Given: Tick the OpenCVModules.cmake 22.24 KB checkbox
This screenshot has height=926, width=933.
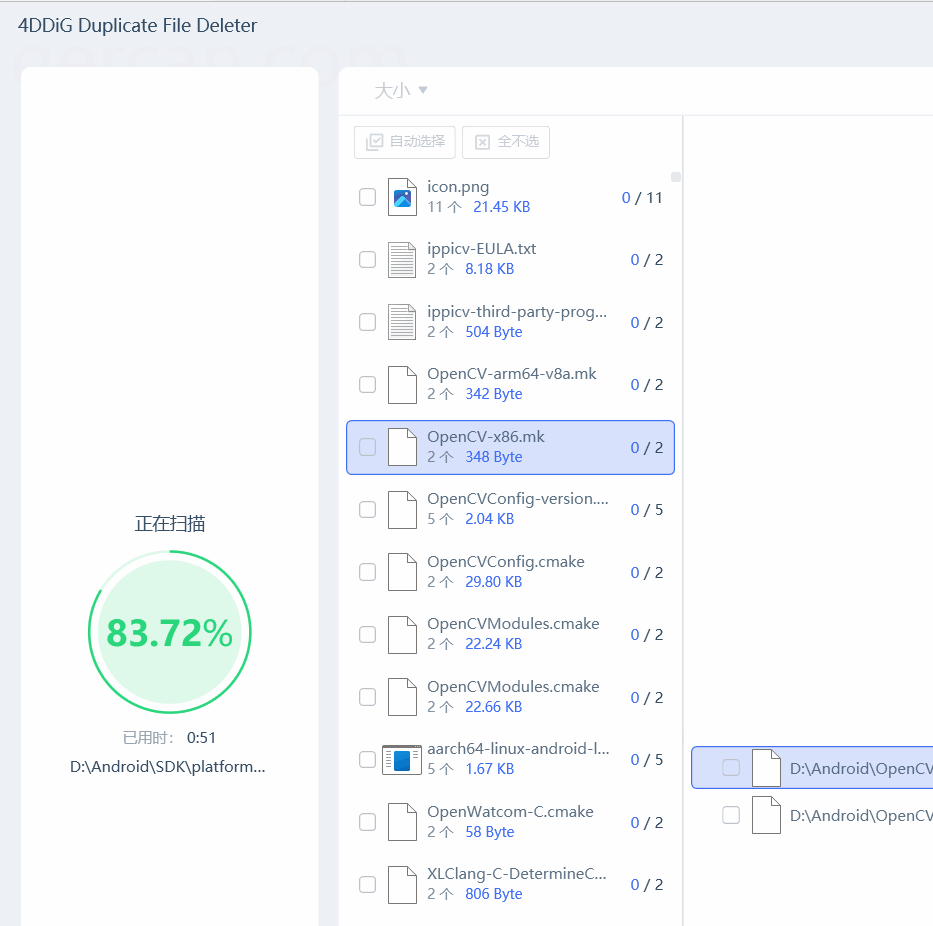Looking at the screenshot, I should pos(368,634).
